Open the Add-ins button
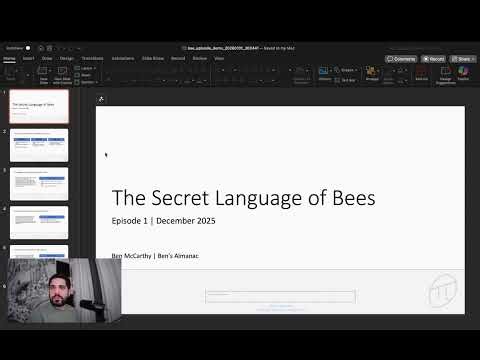 pyautogui.click(x=422, y=73)
